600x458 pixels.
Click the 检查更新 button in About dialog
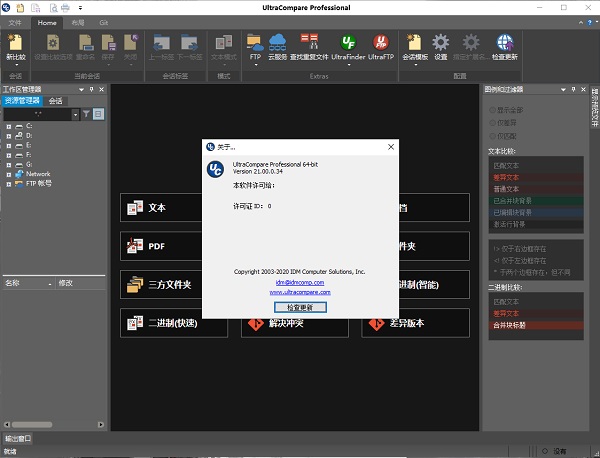[300, 307]
